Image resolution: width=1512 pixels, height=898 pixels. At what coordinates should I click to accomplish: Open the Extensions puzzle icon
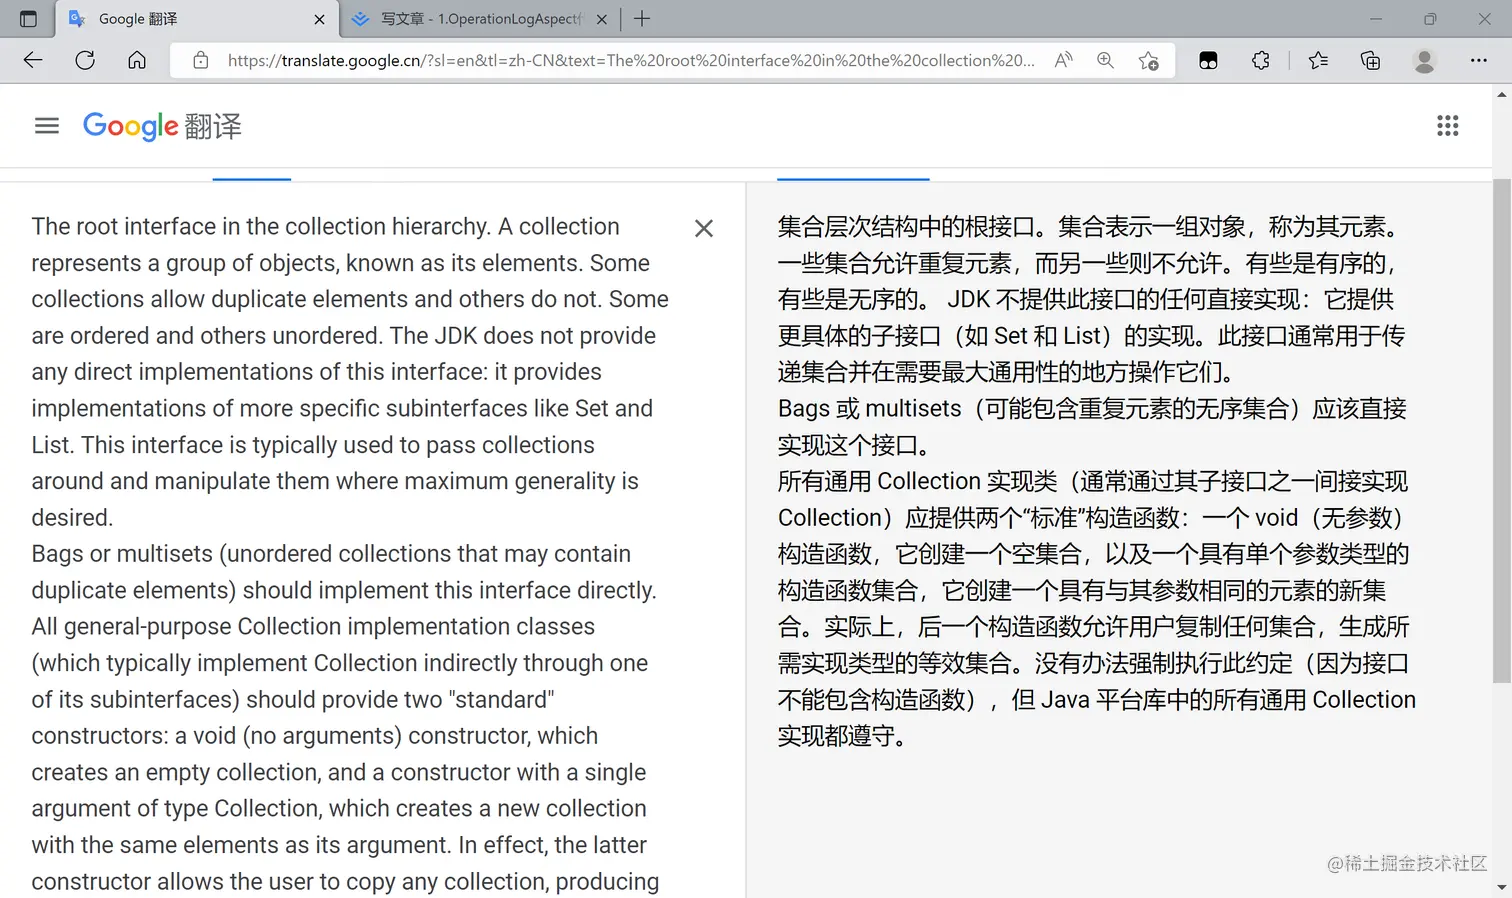pos(1260,60)
